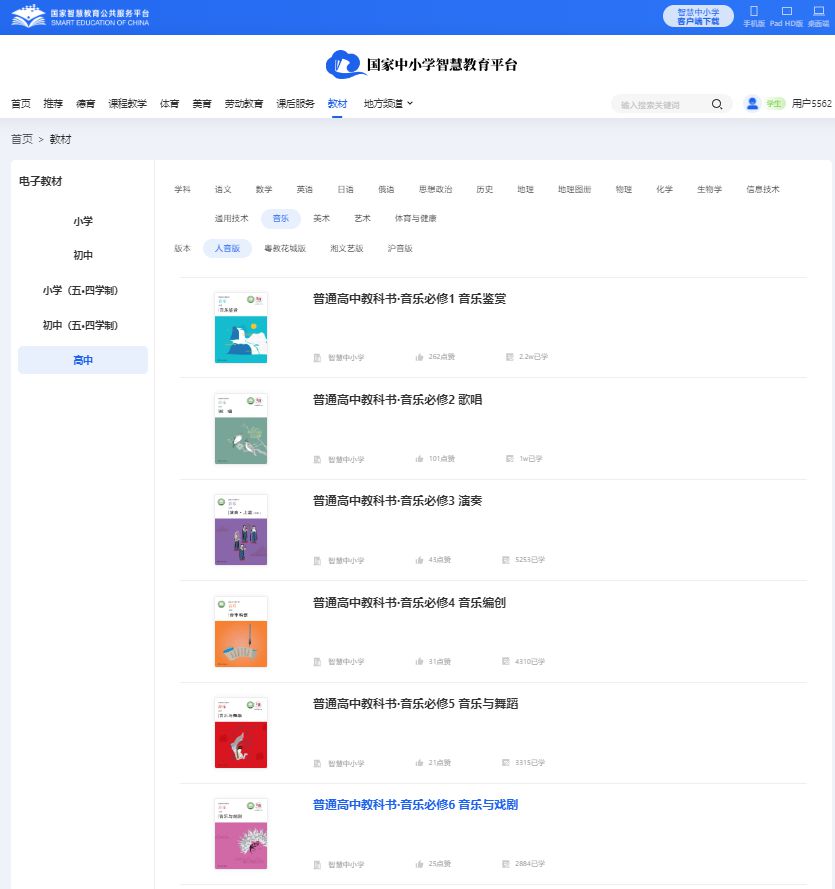Screen dimensions: 835x889
Task: Select 小学 in the 电子教材 sidebar
Action: coord(83,221)
